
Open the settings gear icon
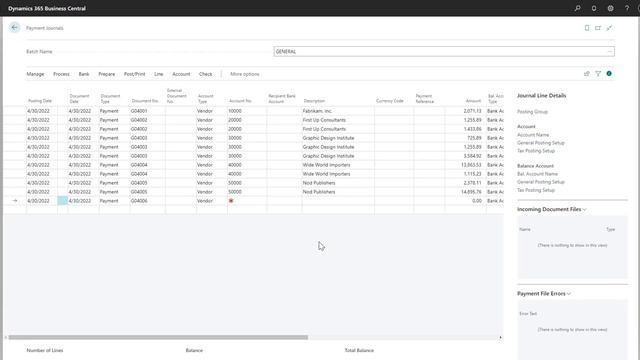[610, 8]
